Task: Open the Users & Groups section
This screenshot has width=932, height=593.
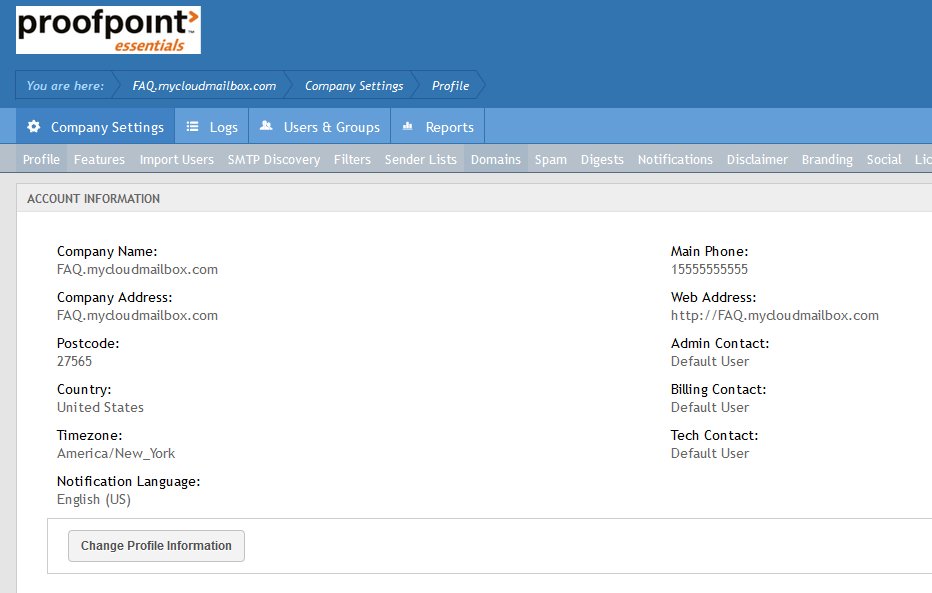Action: pos(328,126)
